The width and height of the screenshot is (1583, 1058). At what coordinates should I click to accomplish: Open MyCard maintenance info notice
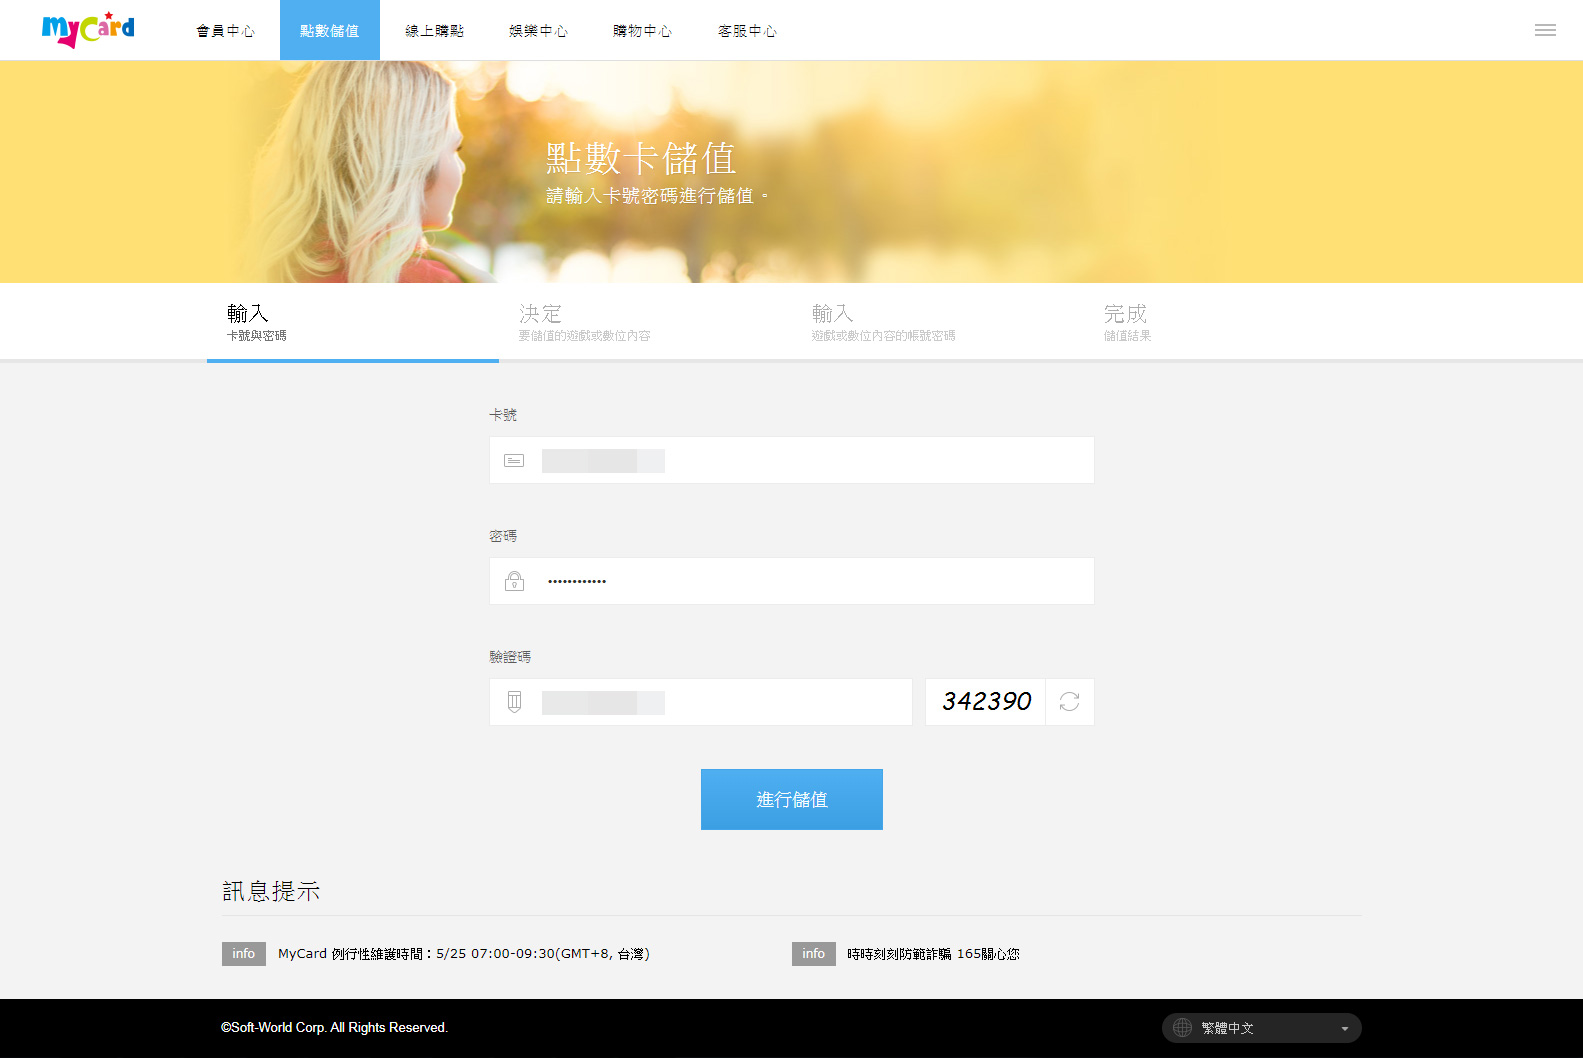pyautogui.click(x=464, y=954)
